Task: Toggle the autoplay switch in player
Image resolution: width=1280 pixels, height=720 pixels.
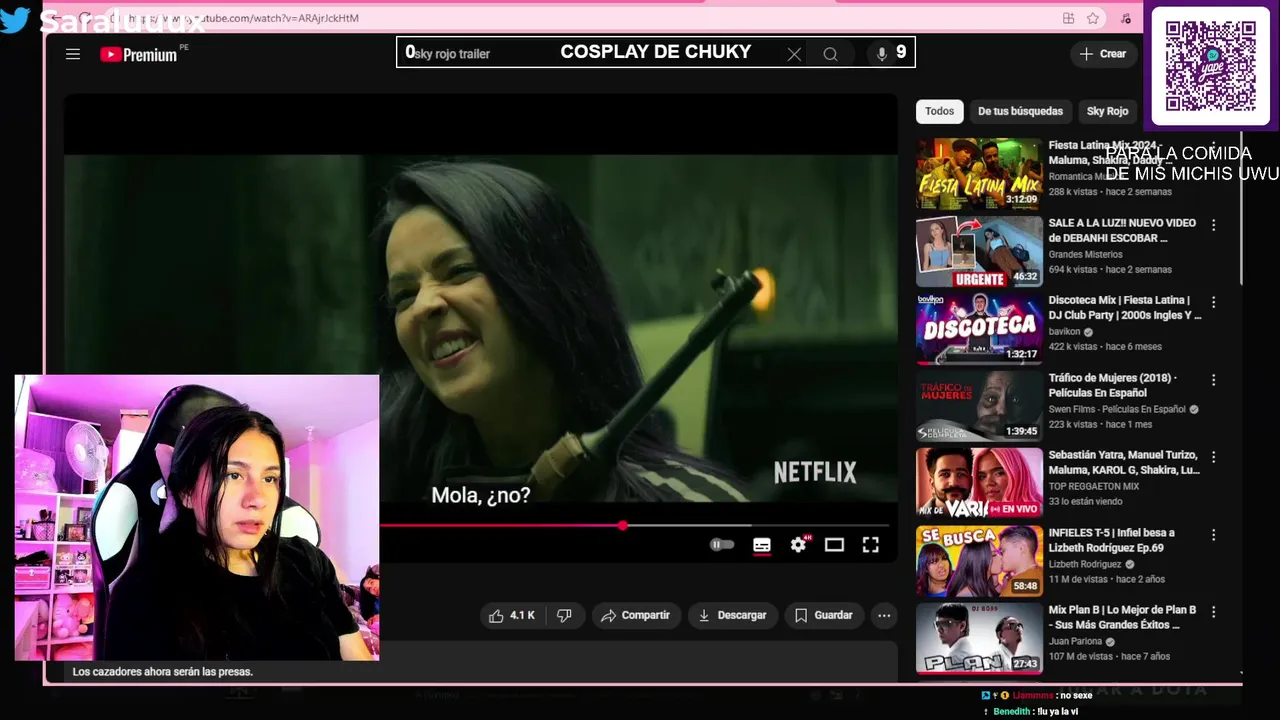Action: [722, 545]
